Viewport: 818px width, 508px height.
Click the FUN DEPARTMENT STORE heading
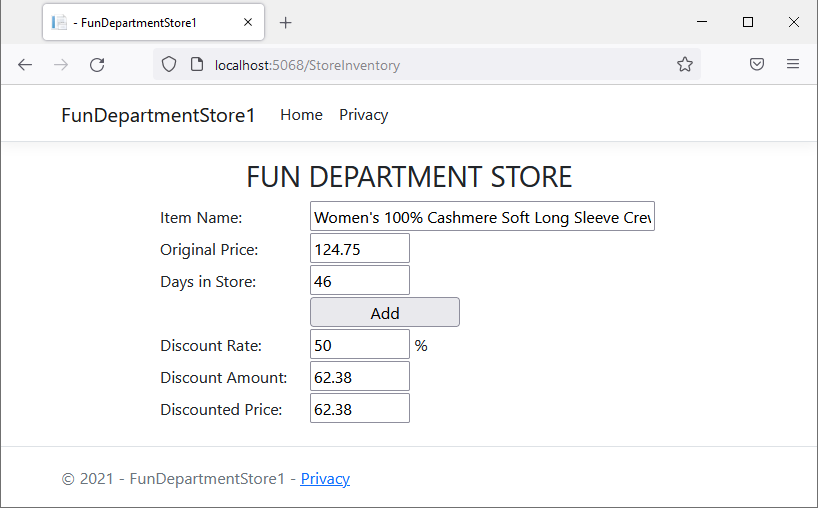coord(409,177)
